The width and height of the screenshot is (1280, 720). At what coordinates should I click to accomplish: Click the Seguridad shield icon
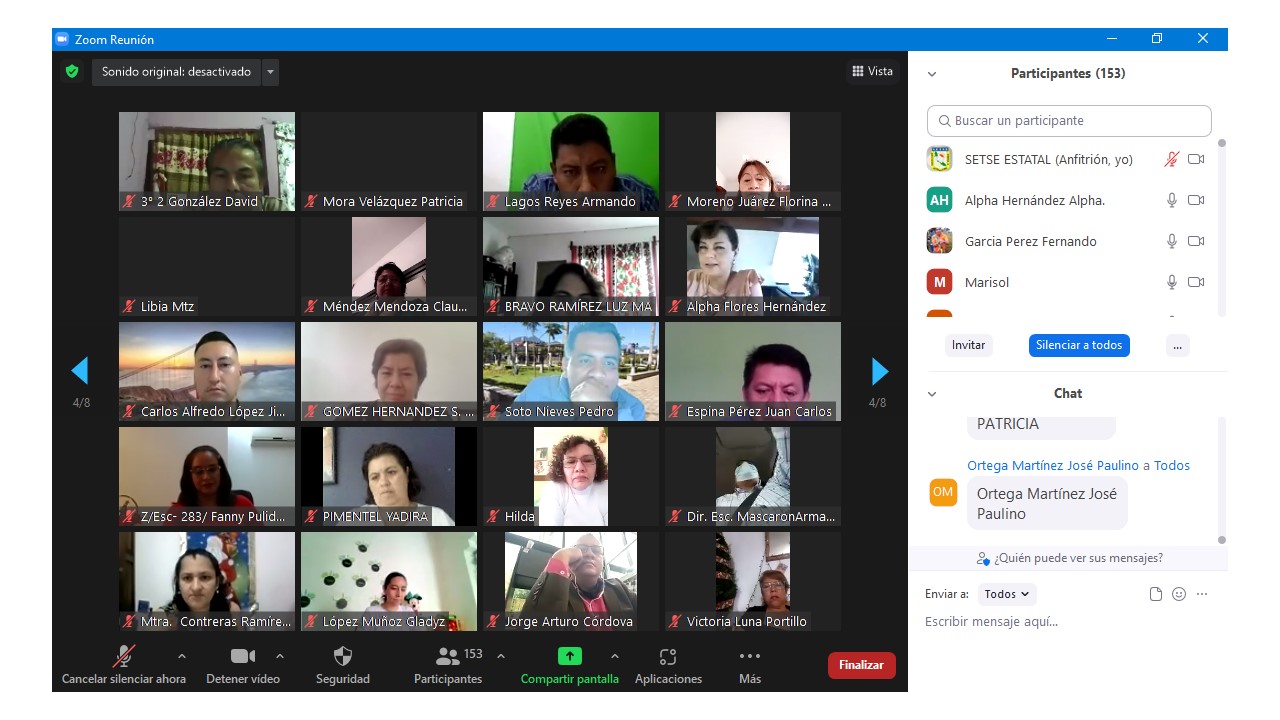pyautogui.click(x=343, y=656)
